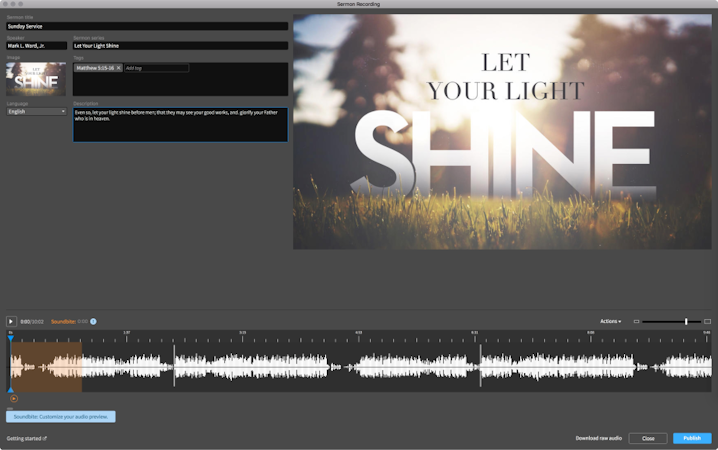Screen dimensions: 718x450
Task: Open the Actions dropdown menu
Action: point(611,321)
